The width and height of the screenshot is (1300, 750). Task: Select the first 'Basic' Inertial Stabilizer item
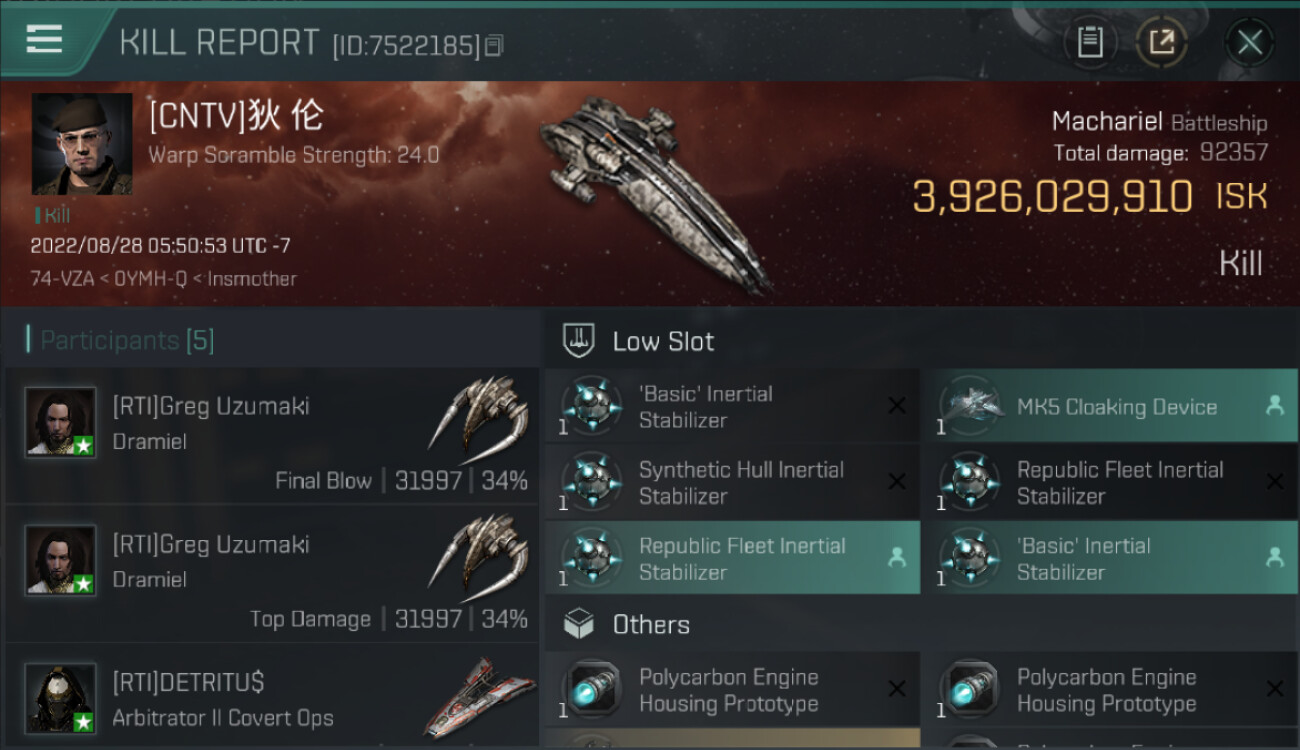click(x=730, y=407)
